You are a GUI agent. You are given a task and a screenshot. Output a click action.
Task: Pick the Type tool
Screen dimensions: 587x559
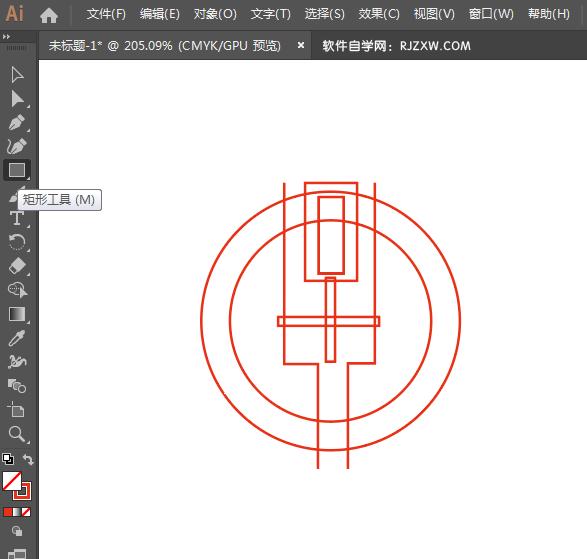(17, 218)
